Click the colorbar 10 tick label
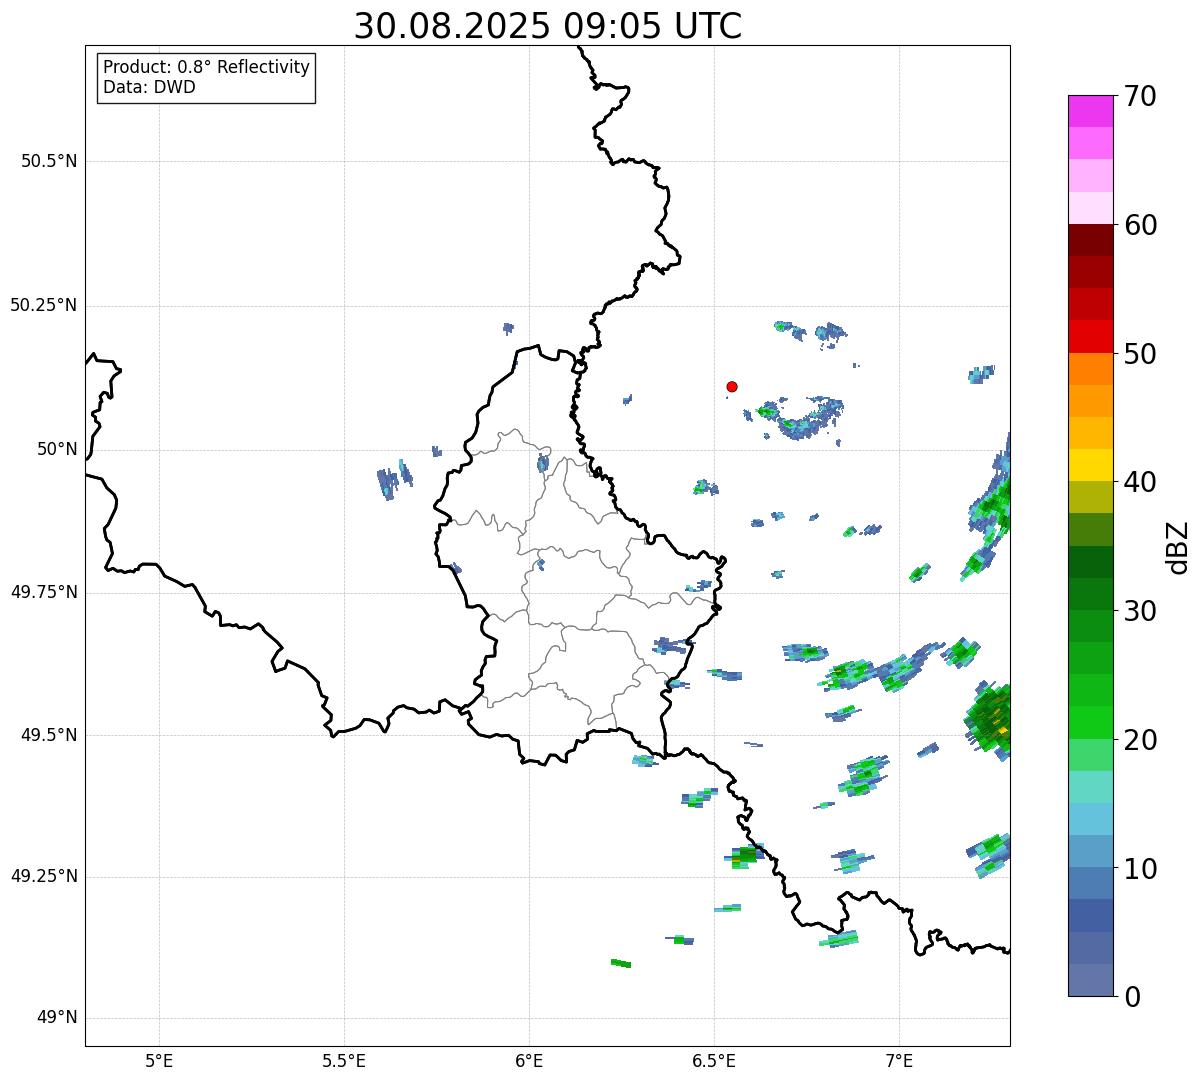1202x1081 pixels. (x=1140, y=868)
